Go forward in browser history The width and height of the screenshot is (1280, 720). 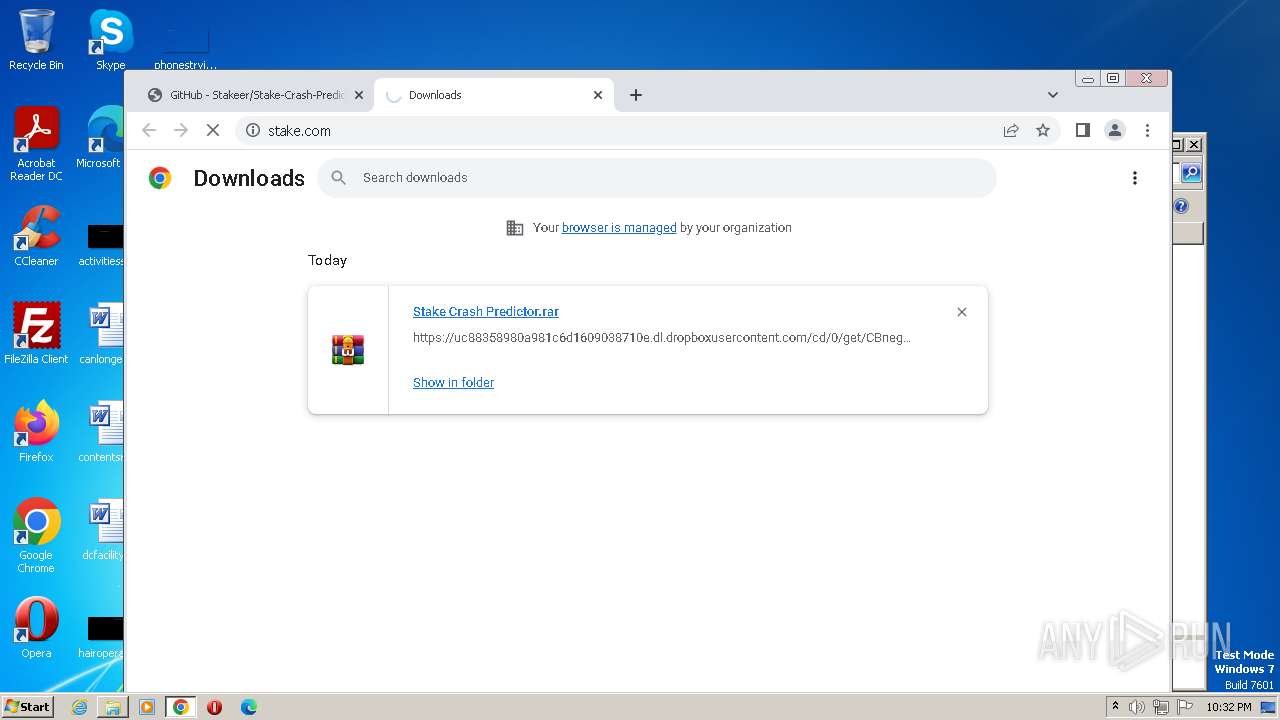pos(181,130)
